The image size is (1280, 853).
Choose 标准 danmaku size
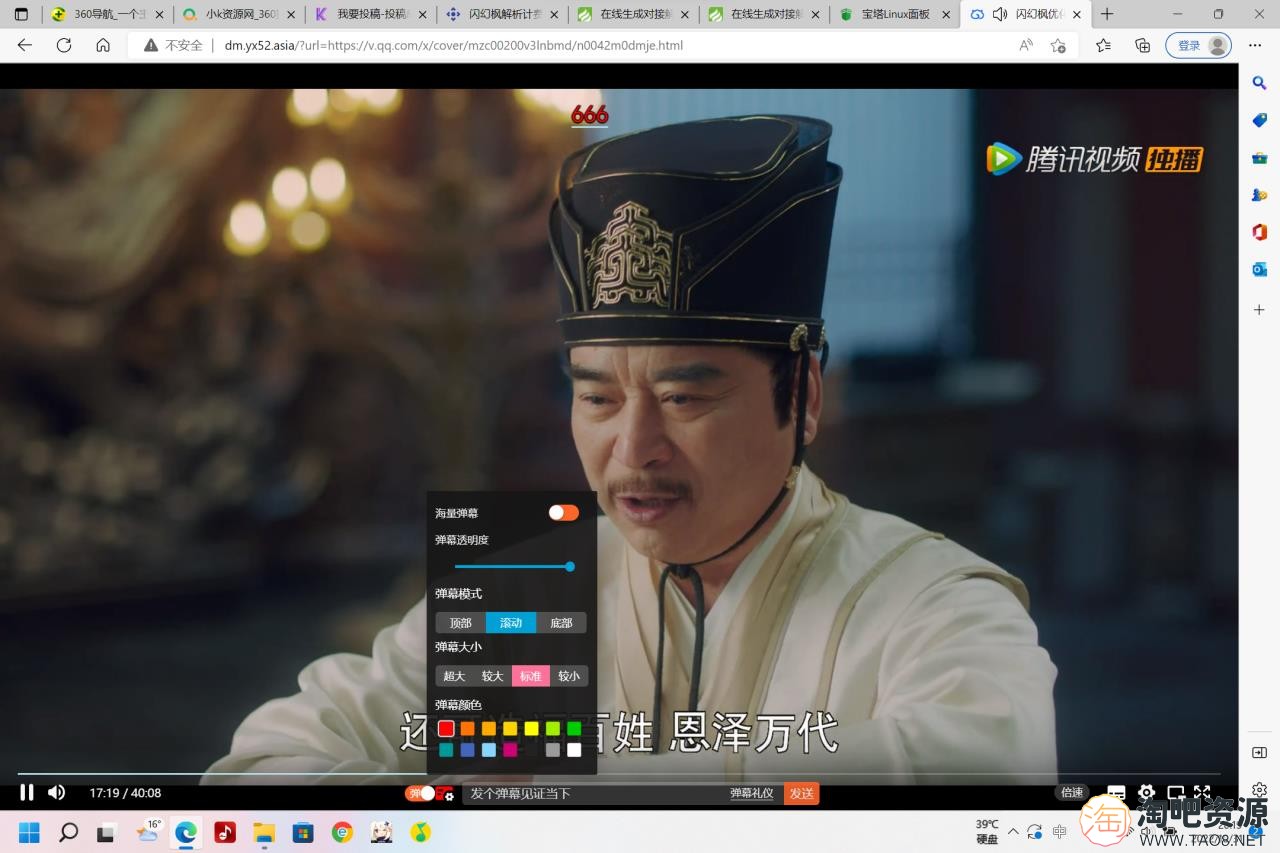[530, 676]
